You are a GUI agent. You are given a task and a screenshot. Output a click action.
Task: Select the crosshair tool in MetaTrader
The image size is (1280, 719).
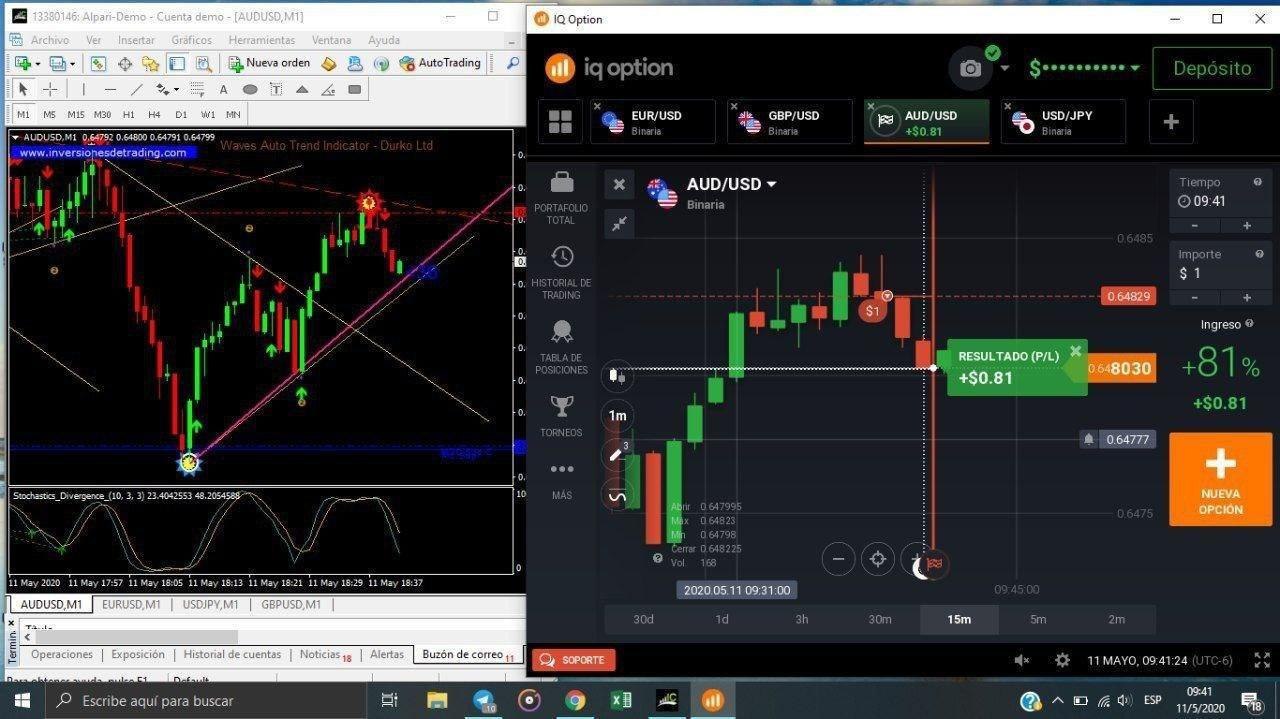[x=49, y=89]
